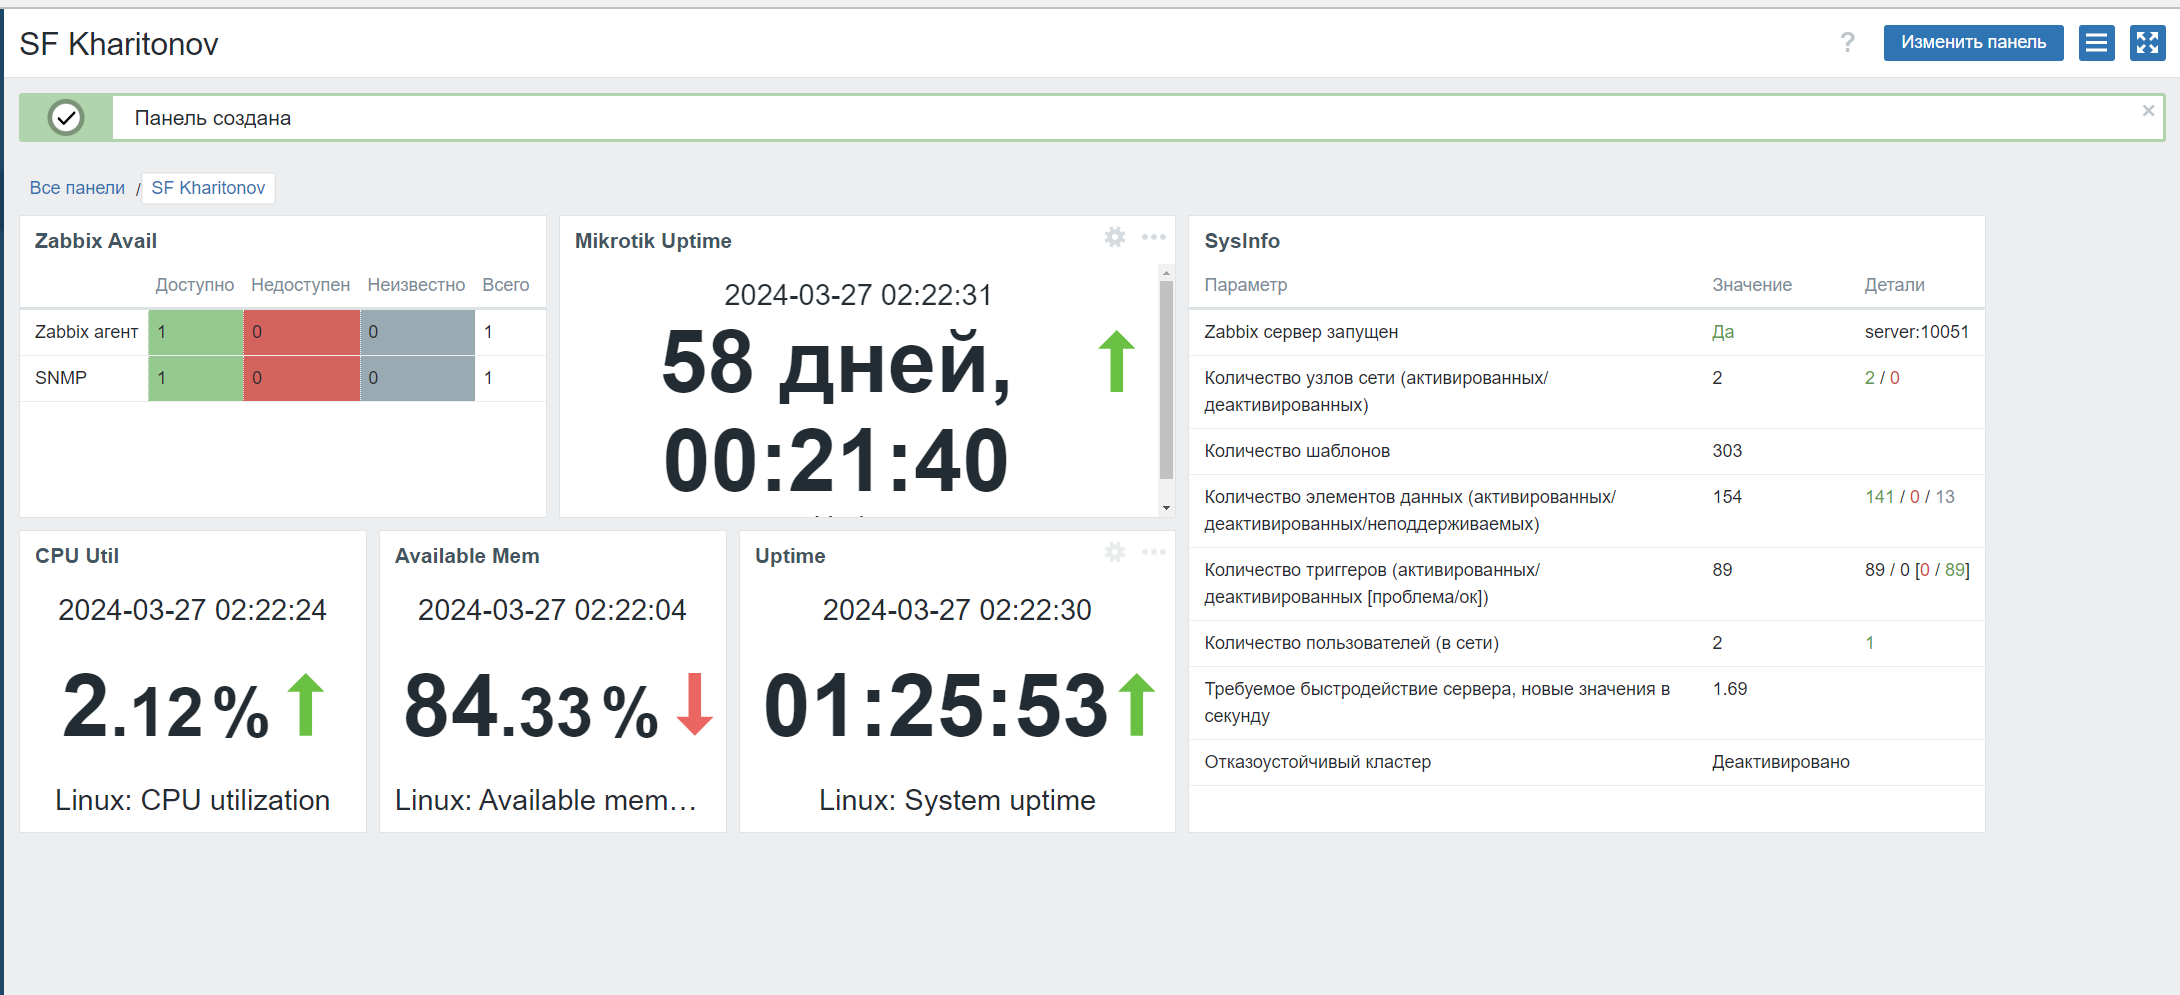The height and width of the screenshot is (995, 2180).
Task: Enter kiosk fullscreen mode icon
Action: click(x=2147, y=43)
